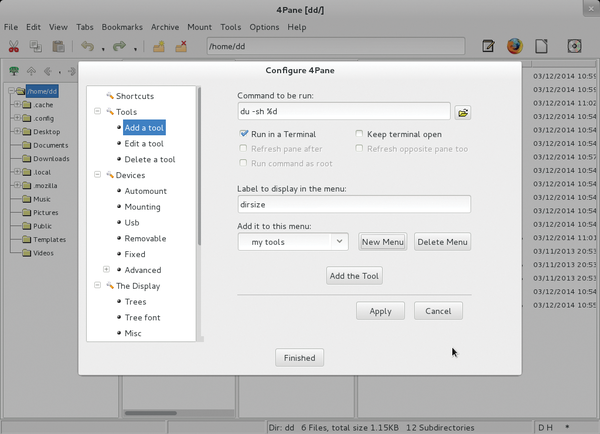Collapse The Display section in config tree

pos(97,285)
